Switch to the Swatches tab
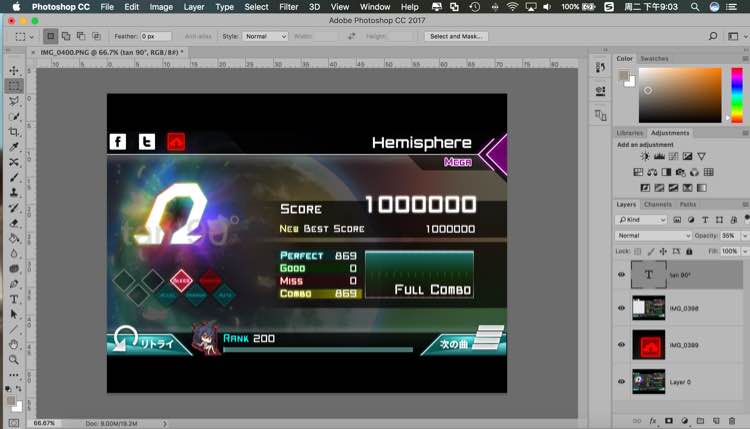Viewport: 750px width, 429px height. 654,58
